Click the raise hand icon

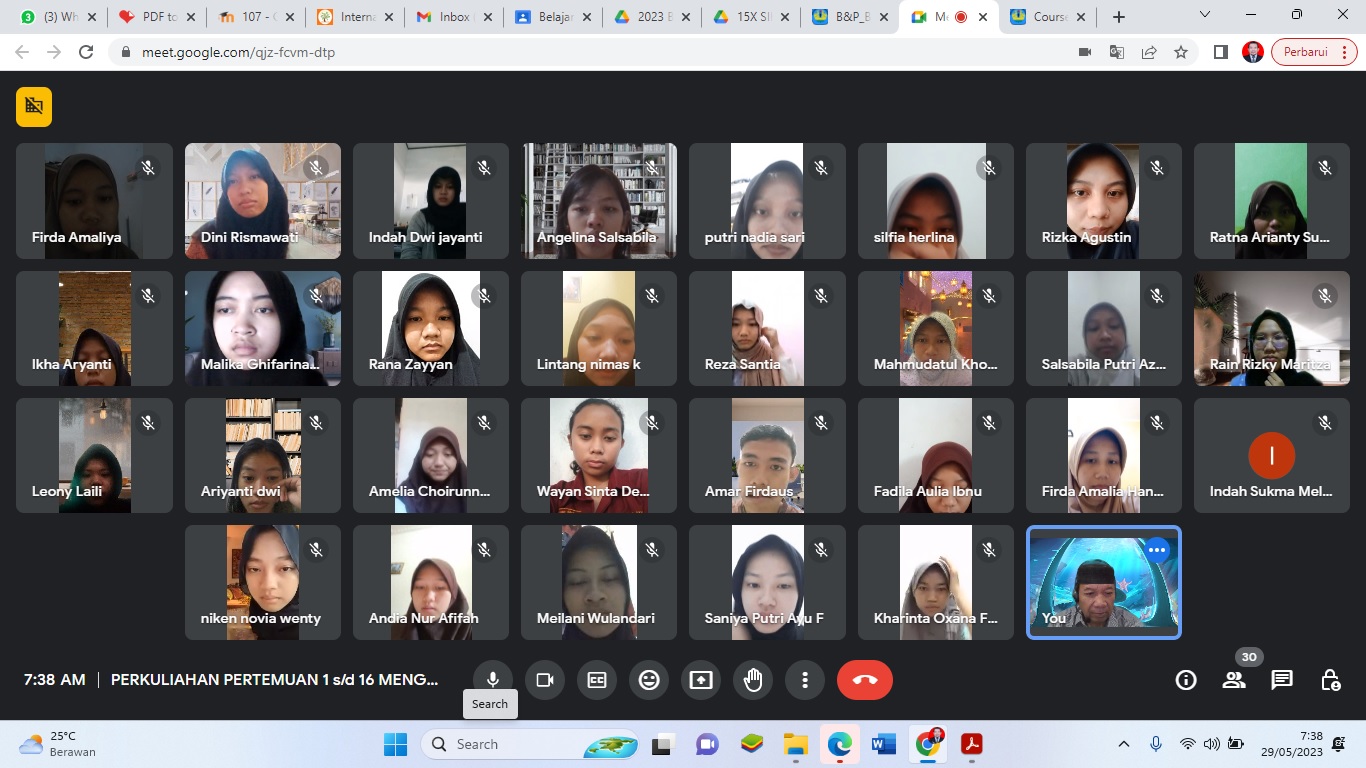click(x=753, y=680)
